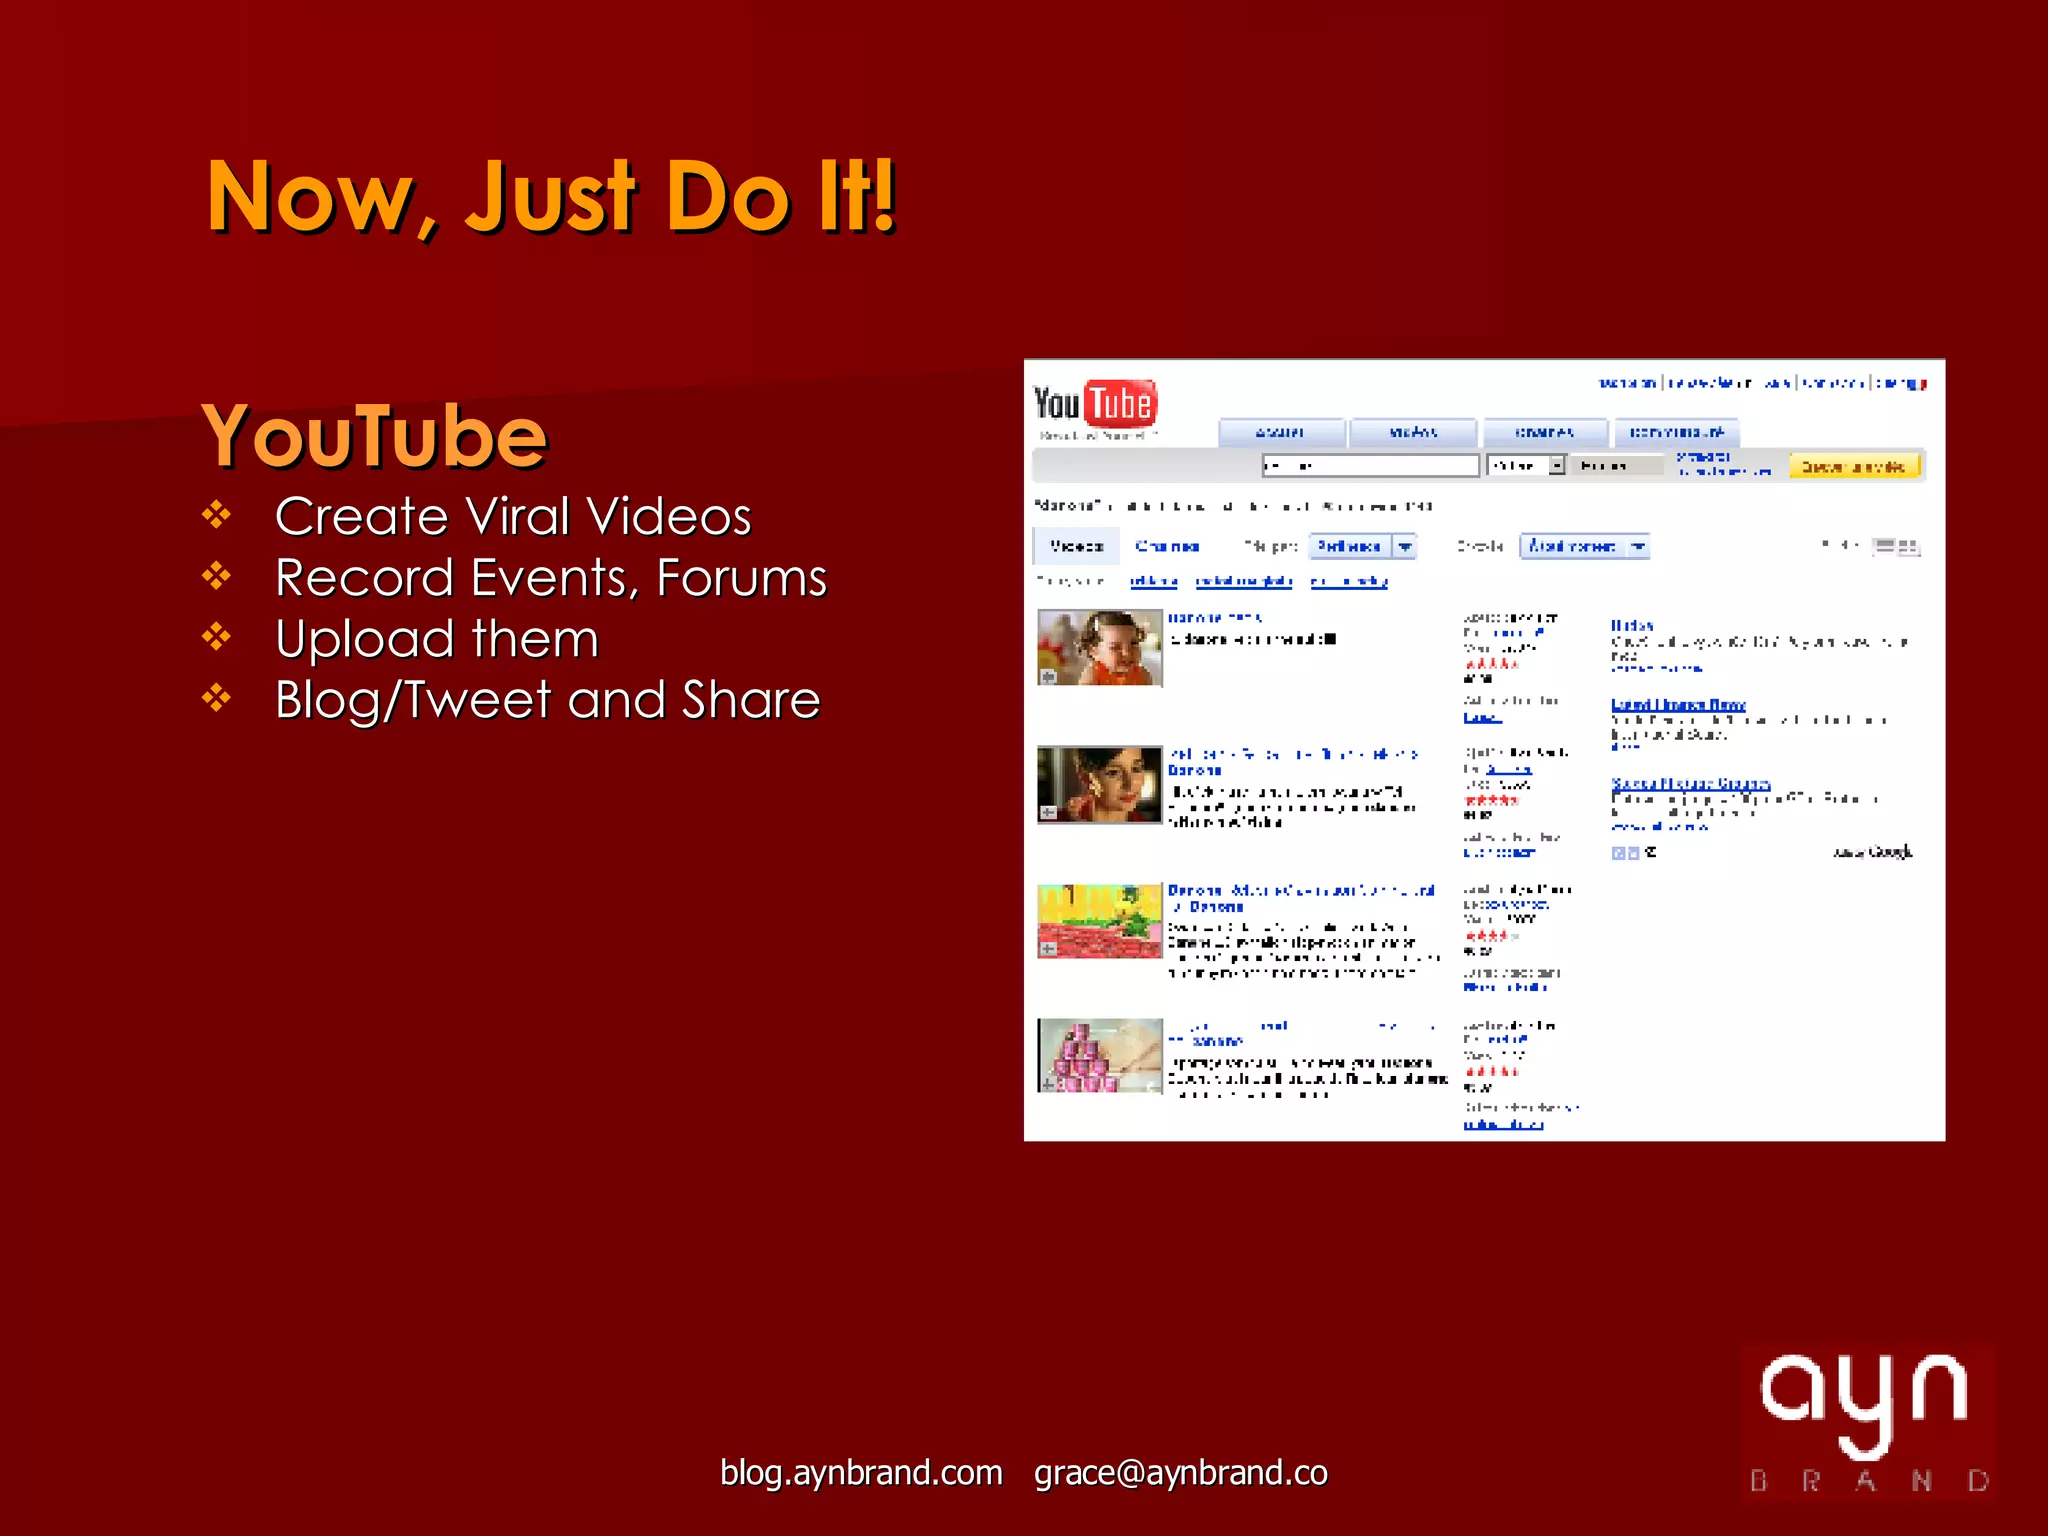2048x1536 pixels.
Task: Switch to grid view icon in results
Action: (1909, 546)
